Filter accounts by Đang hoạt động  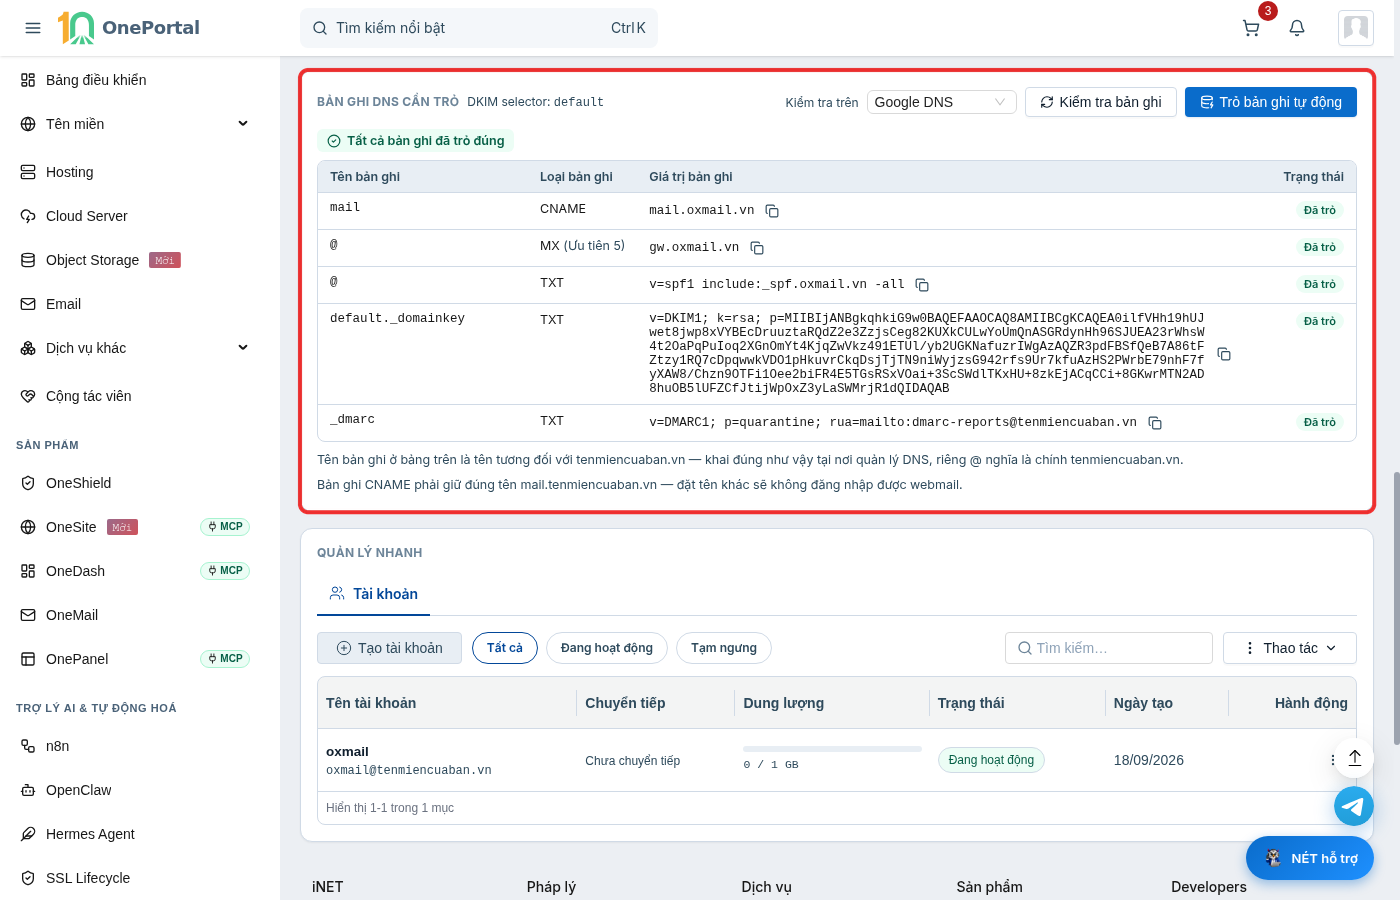tap(607, 648)
